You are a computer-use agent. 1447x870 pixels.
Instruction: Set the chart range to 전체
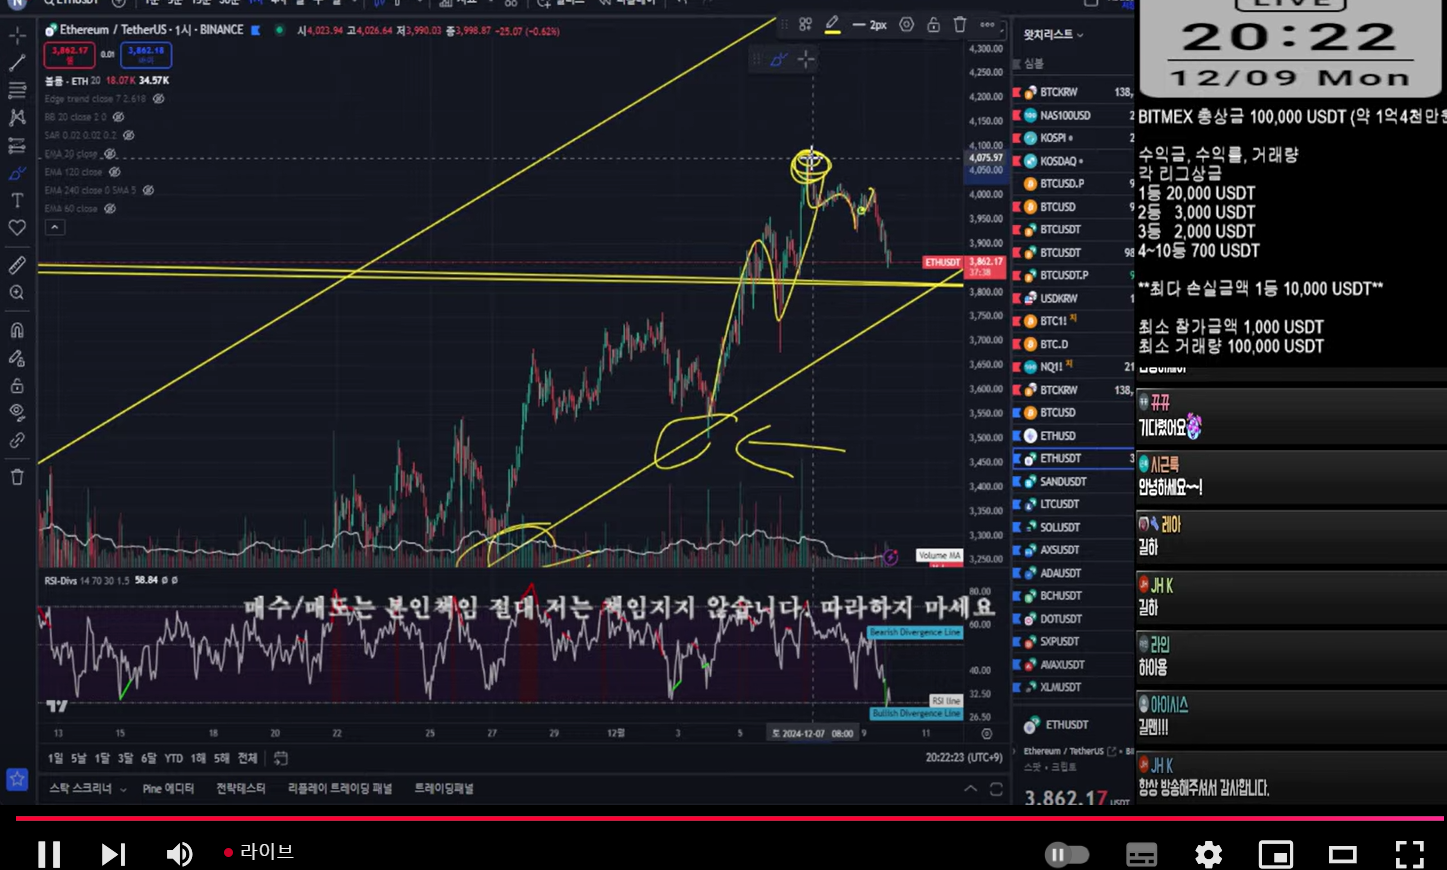pos(247,758)
